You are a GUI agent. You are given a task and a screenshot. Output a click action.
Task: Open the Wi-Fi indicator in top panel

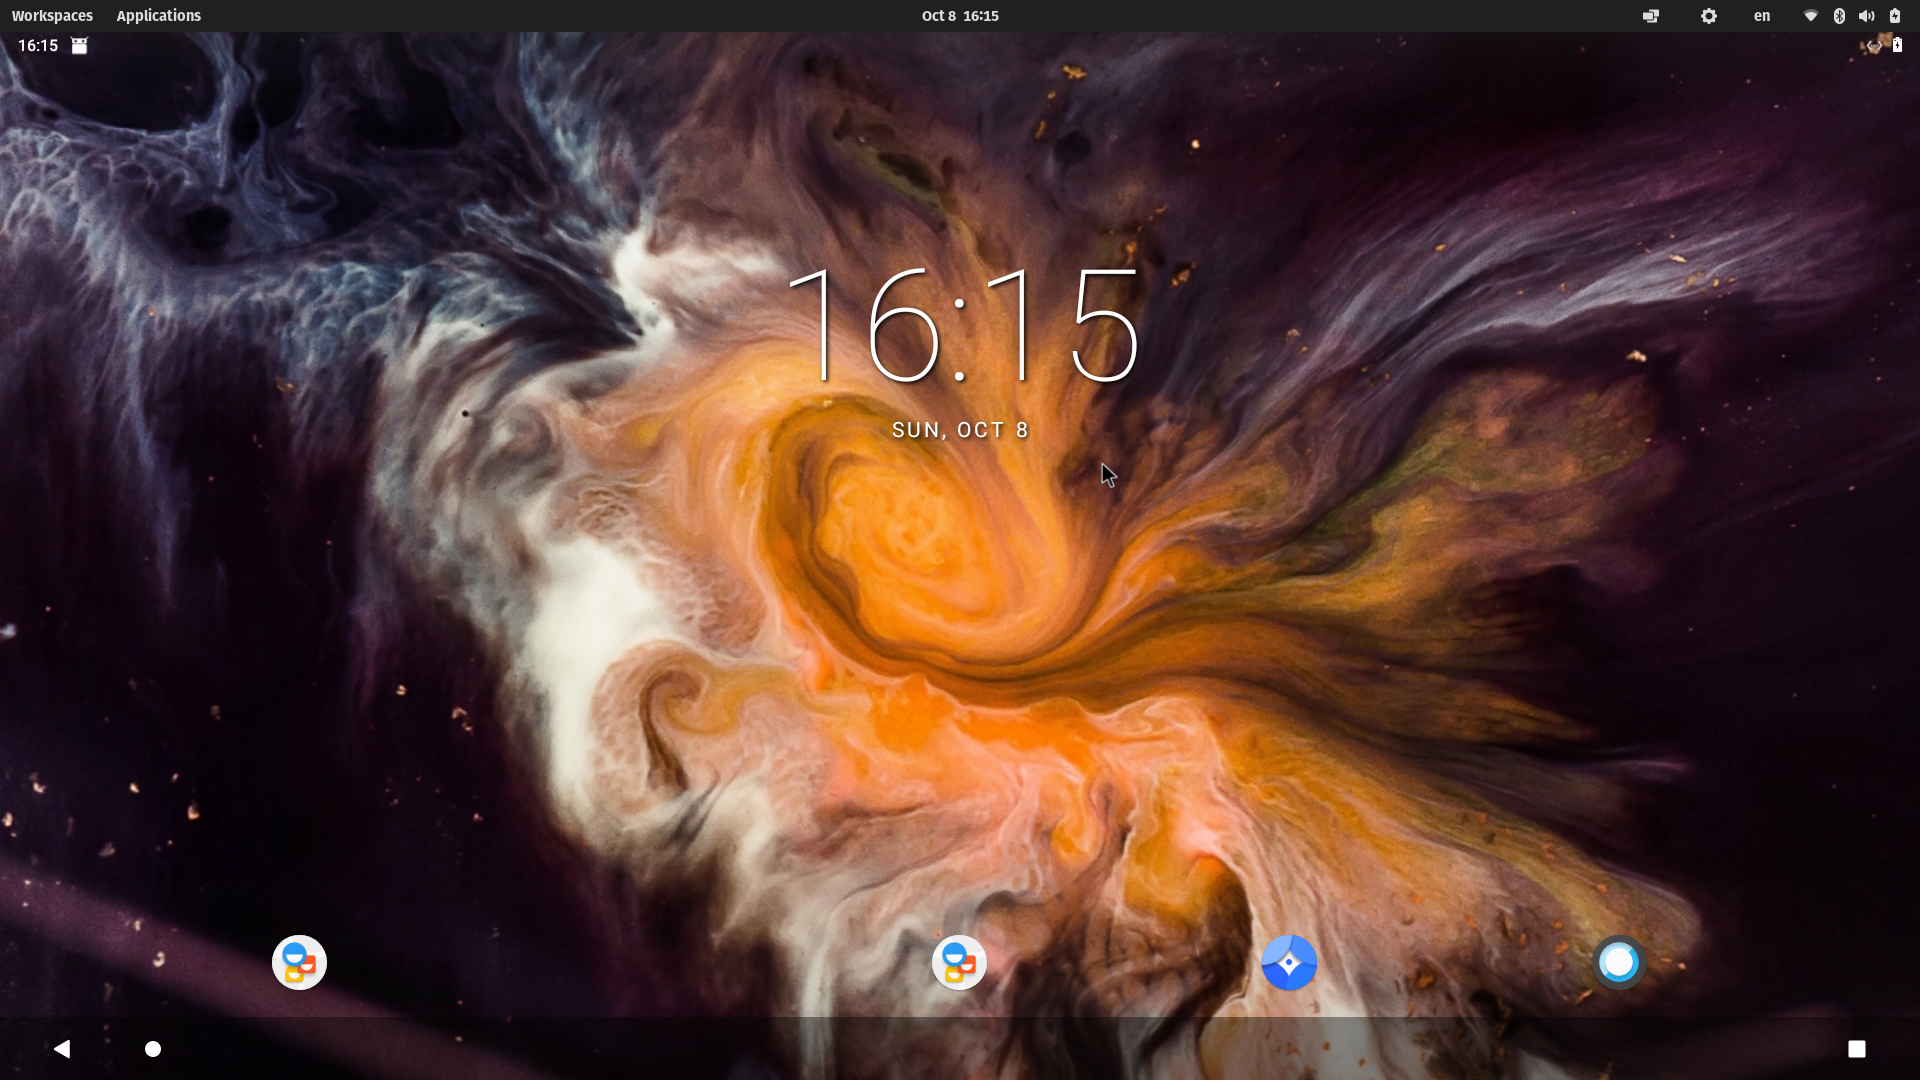coord(1811,16)
